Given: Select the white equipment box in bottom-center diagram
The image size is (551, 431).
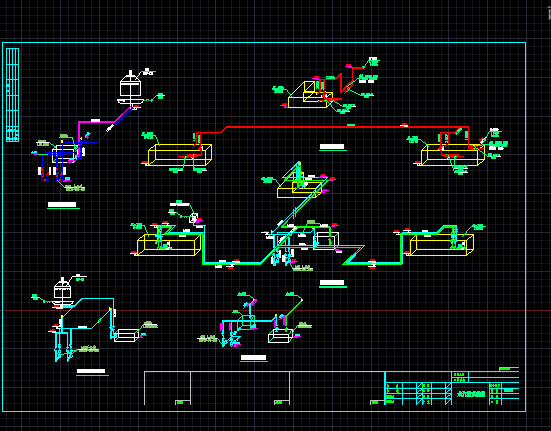Looking at the screenshot, I should coord(280,336).
